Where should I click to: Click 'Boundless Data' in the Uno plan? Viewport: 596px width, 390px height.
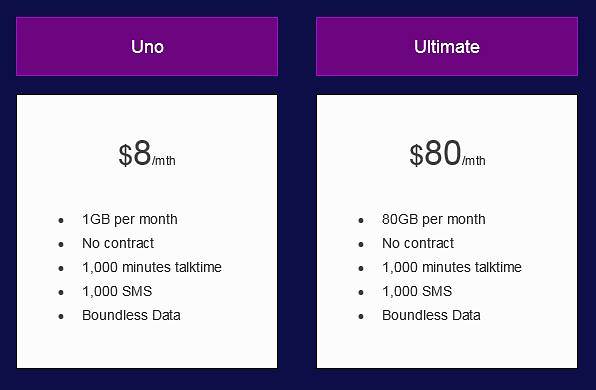[131, 315]
